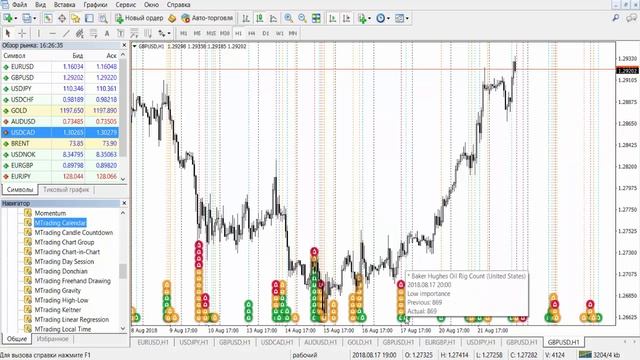Select the Text 'A' drawing tool
The width and height of the screenshot is (640, 360).
pyautogui.click(x=107, y=33)
